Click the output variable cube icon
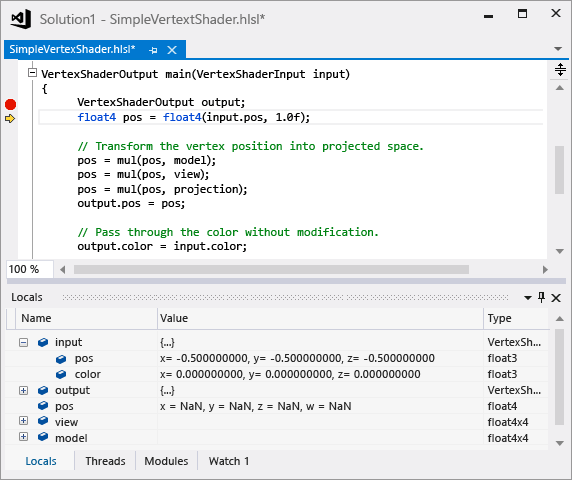572x480 pixels. (x=43, y=390)
